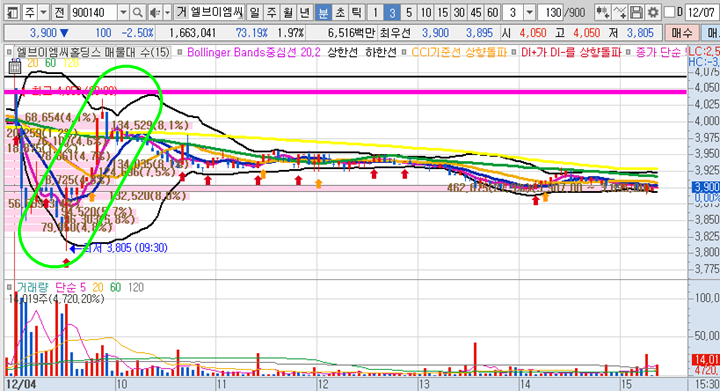Click the custom interval field showing 3
The width and height of the screenshot is (720, 391).
tap(513, 12)
